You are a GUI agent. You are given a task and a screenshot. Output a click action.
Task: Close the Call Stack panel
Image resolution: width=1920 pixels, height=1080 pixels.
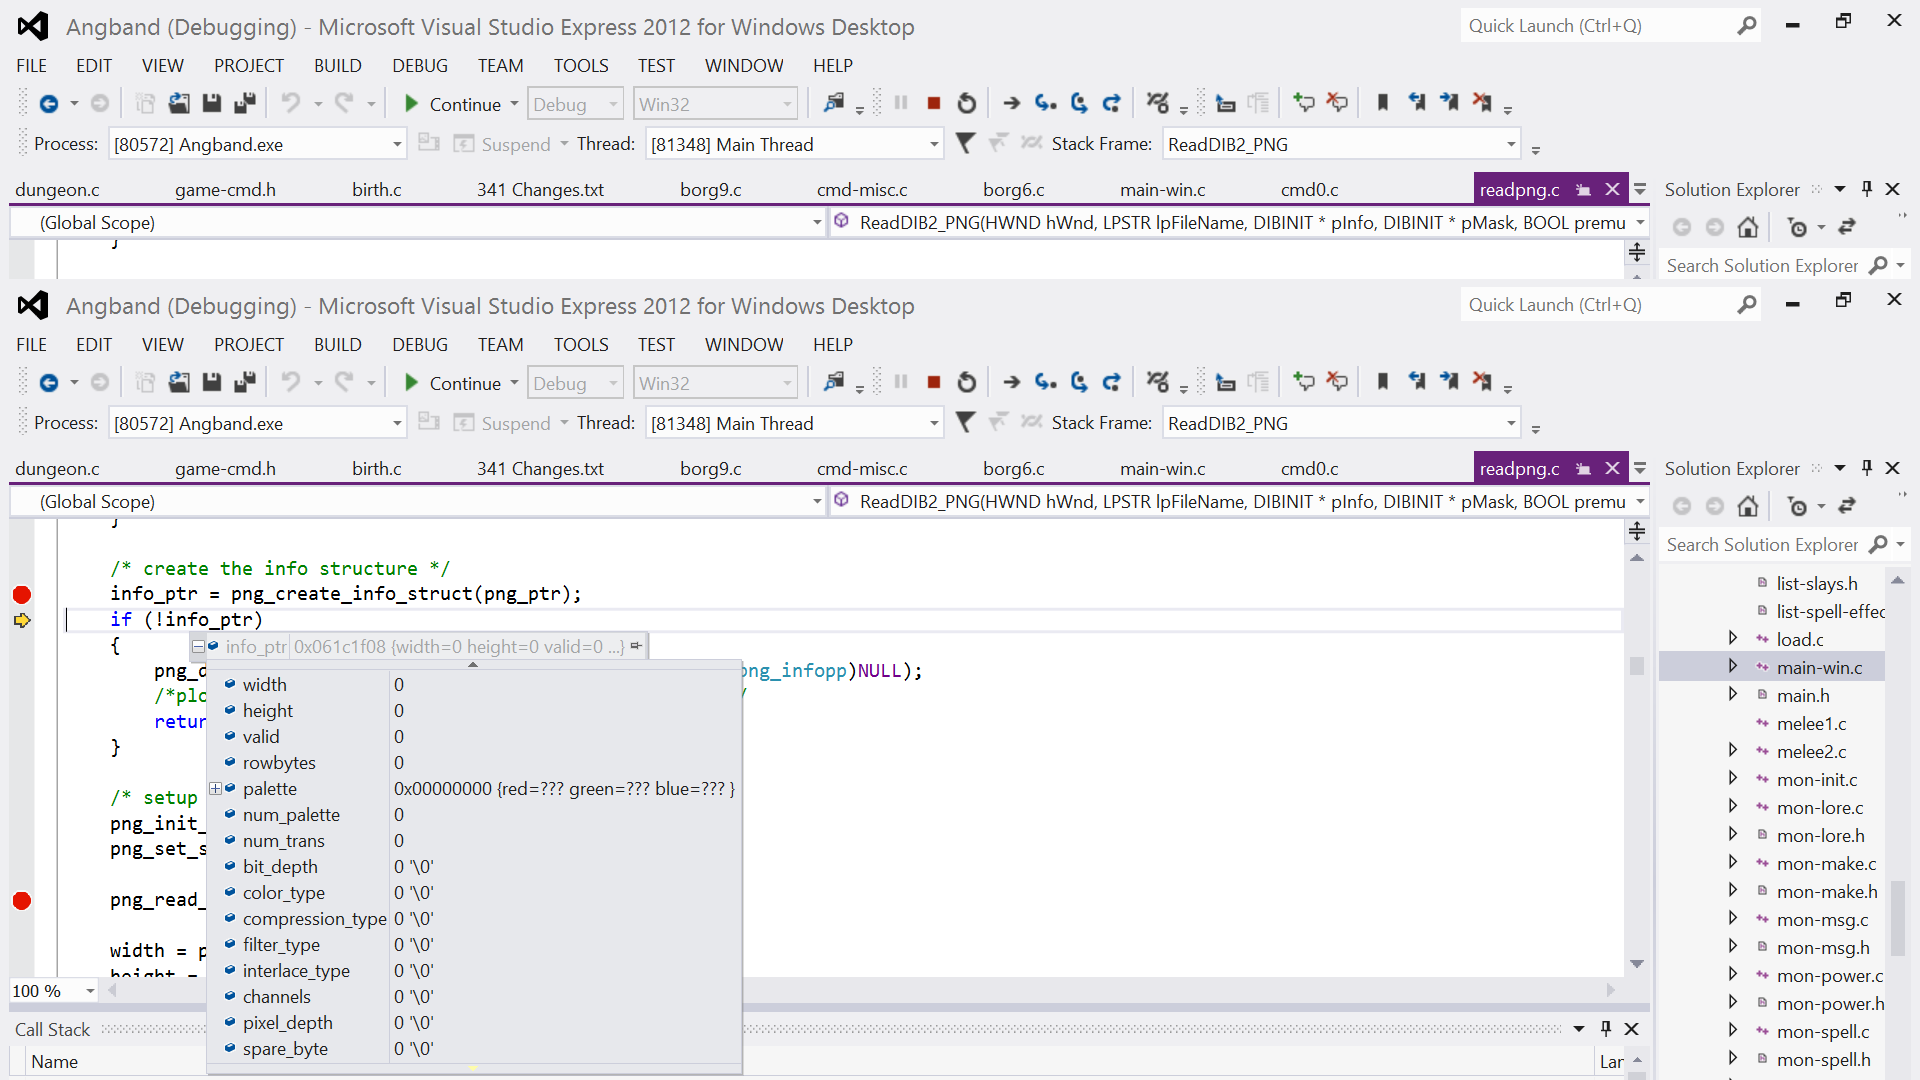[x=1632, y=1028]
